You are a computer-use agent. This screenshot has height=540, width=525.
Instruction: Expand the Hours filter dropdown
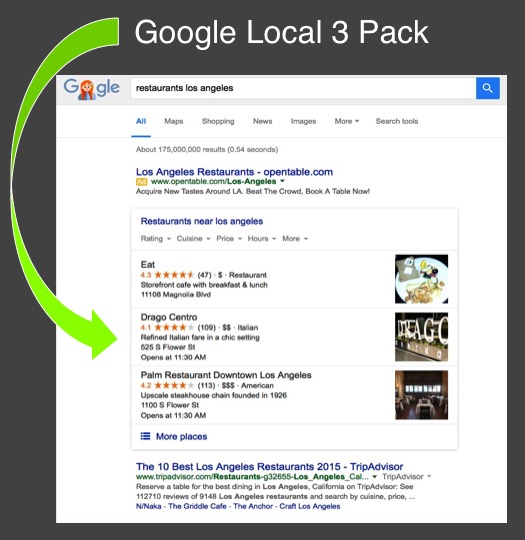(262, 239)
